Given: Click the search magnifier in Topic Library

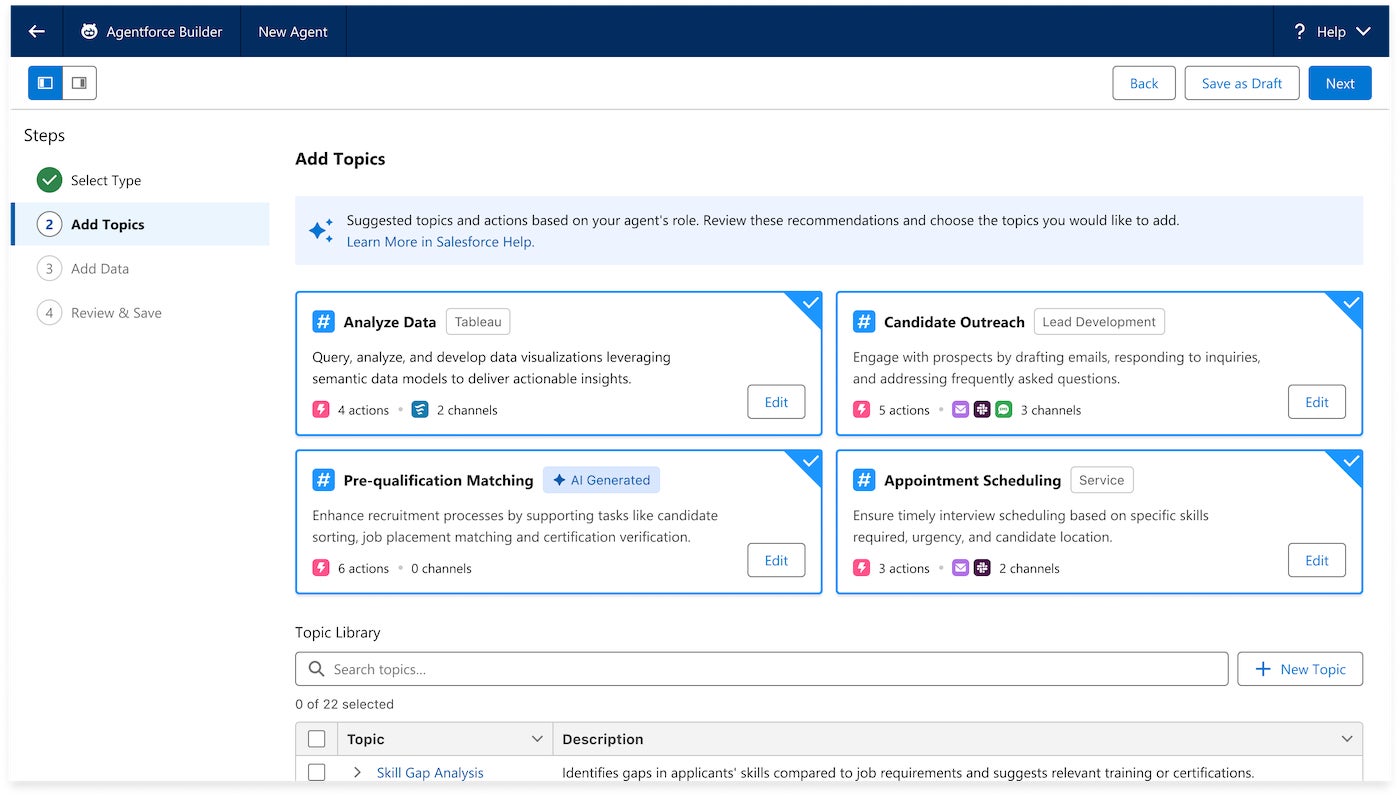Looking at the screenshot, I should [x=316, y=668].
